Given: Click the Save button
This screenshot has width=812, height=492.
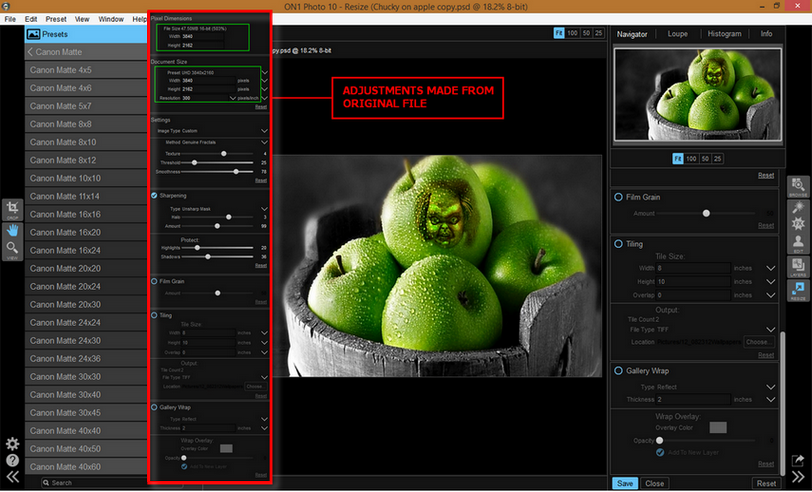Looking at the screenshot, I should click(625, 483).
